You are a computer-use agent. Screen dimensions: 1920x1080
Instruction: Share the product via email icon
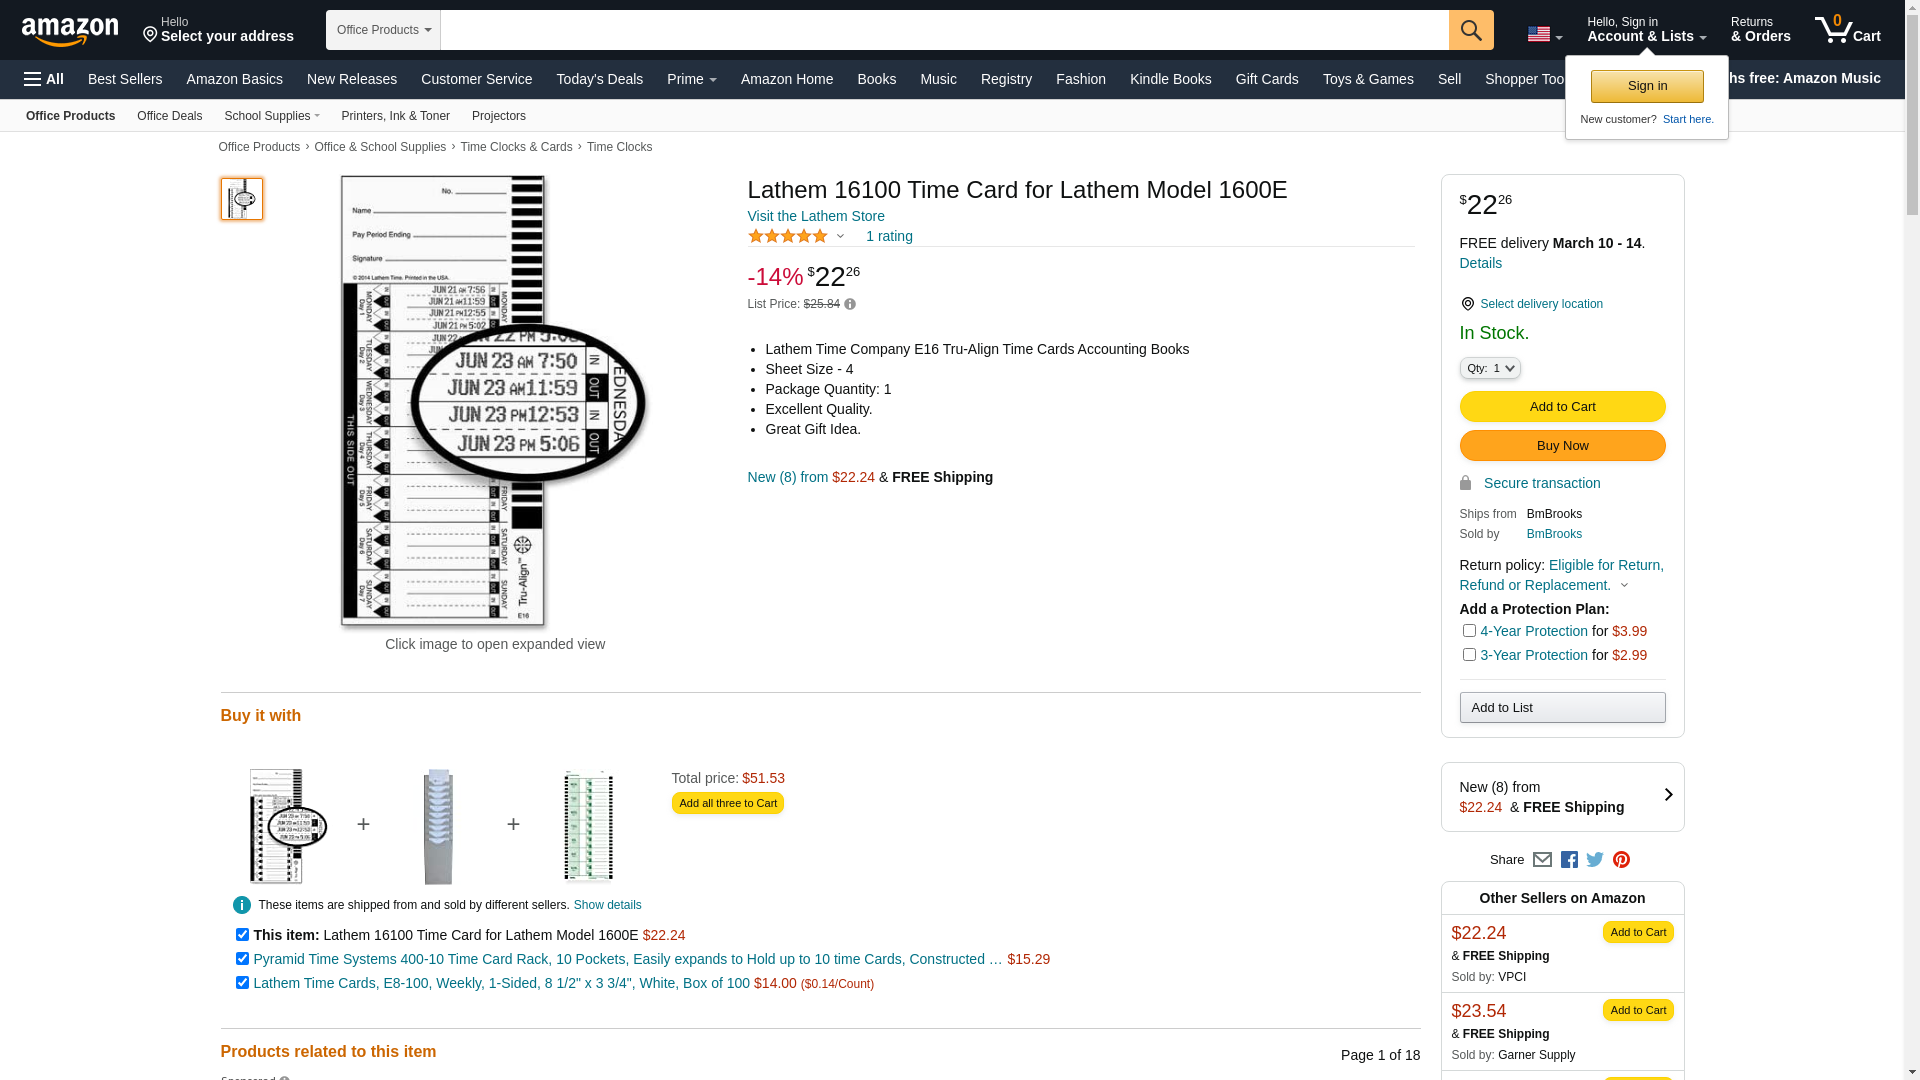[x=1542, y=860]
